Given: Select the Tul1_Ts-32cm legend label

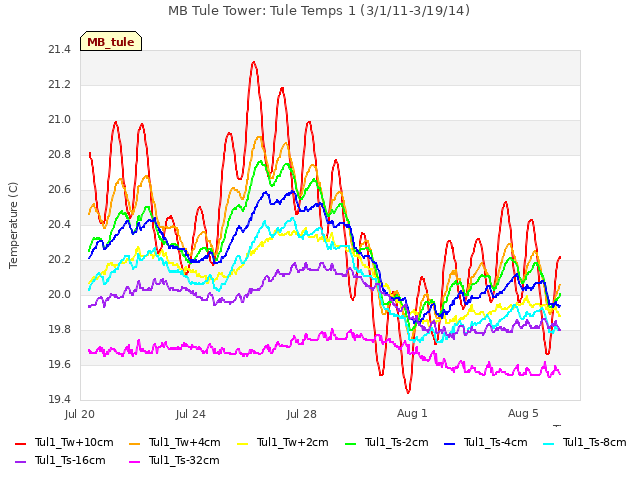Looking at the screenshot, I should pyautogui.click(x=184, y=460).
